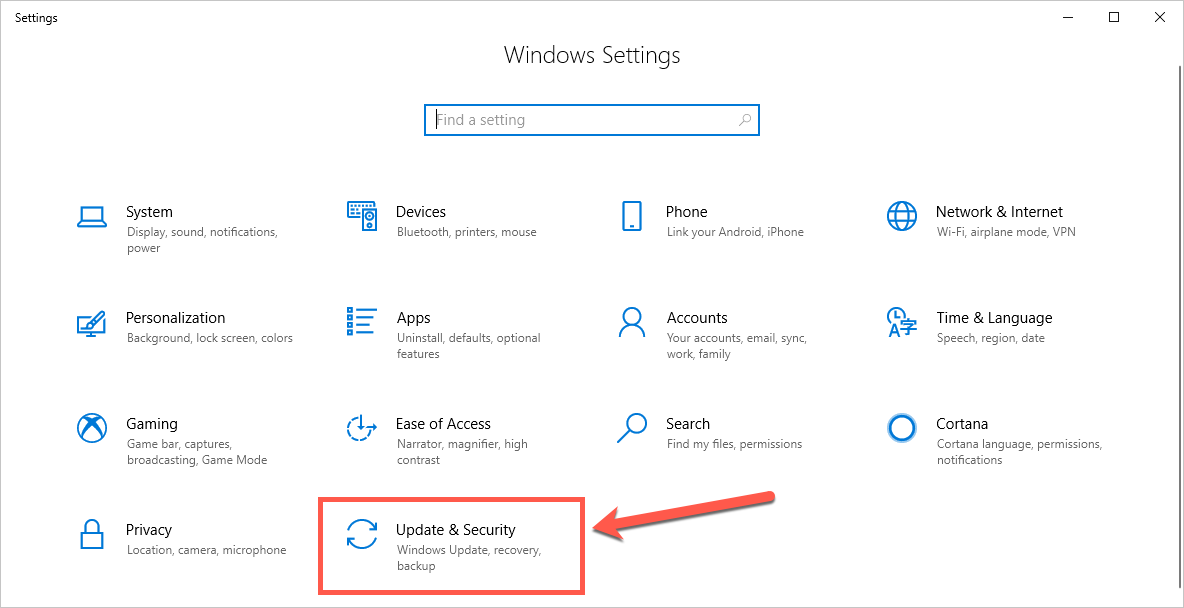
Task: Close the Settings window
Action: [x=1160, y=17]
